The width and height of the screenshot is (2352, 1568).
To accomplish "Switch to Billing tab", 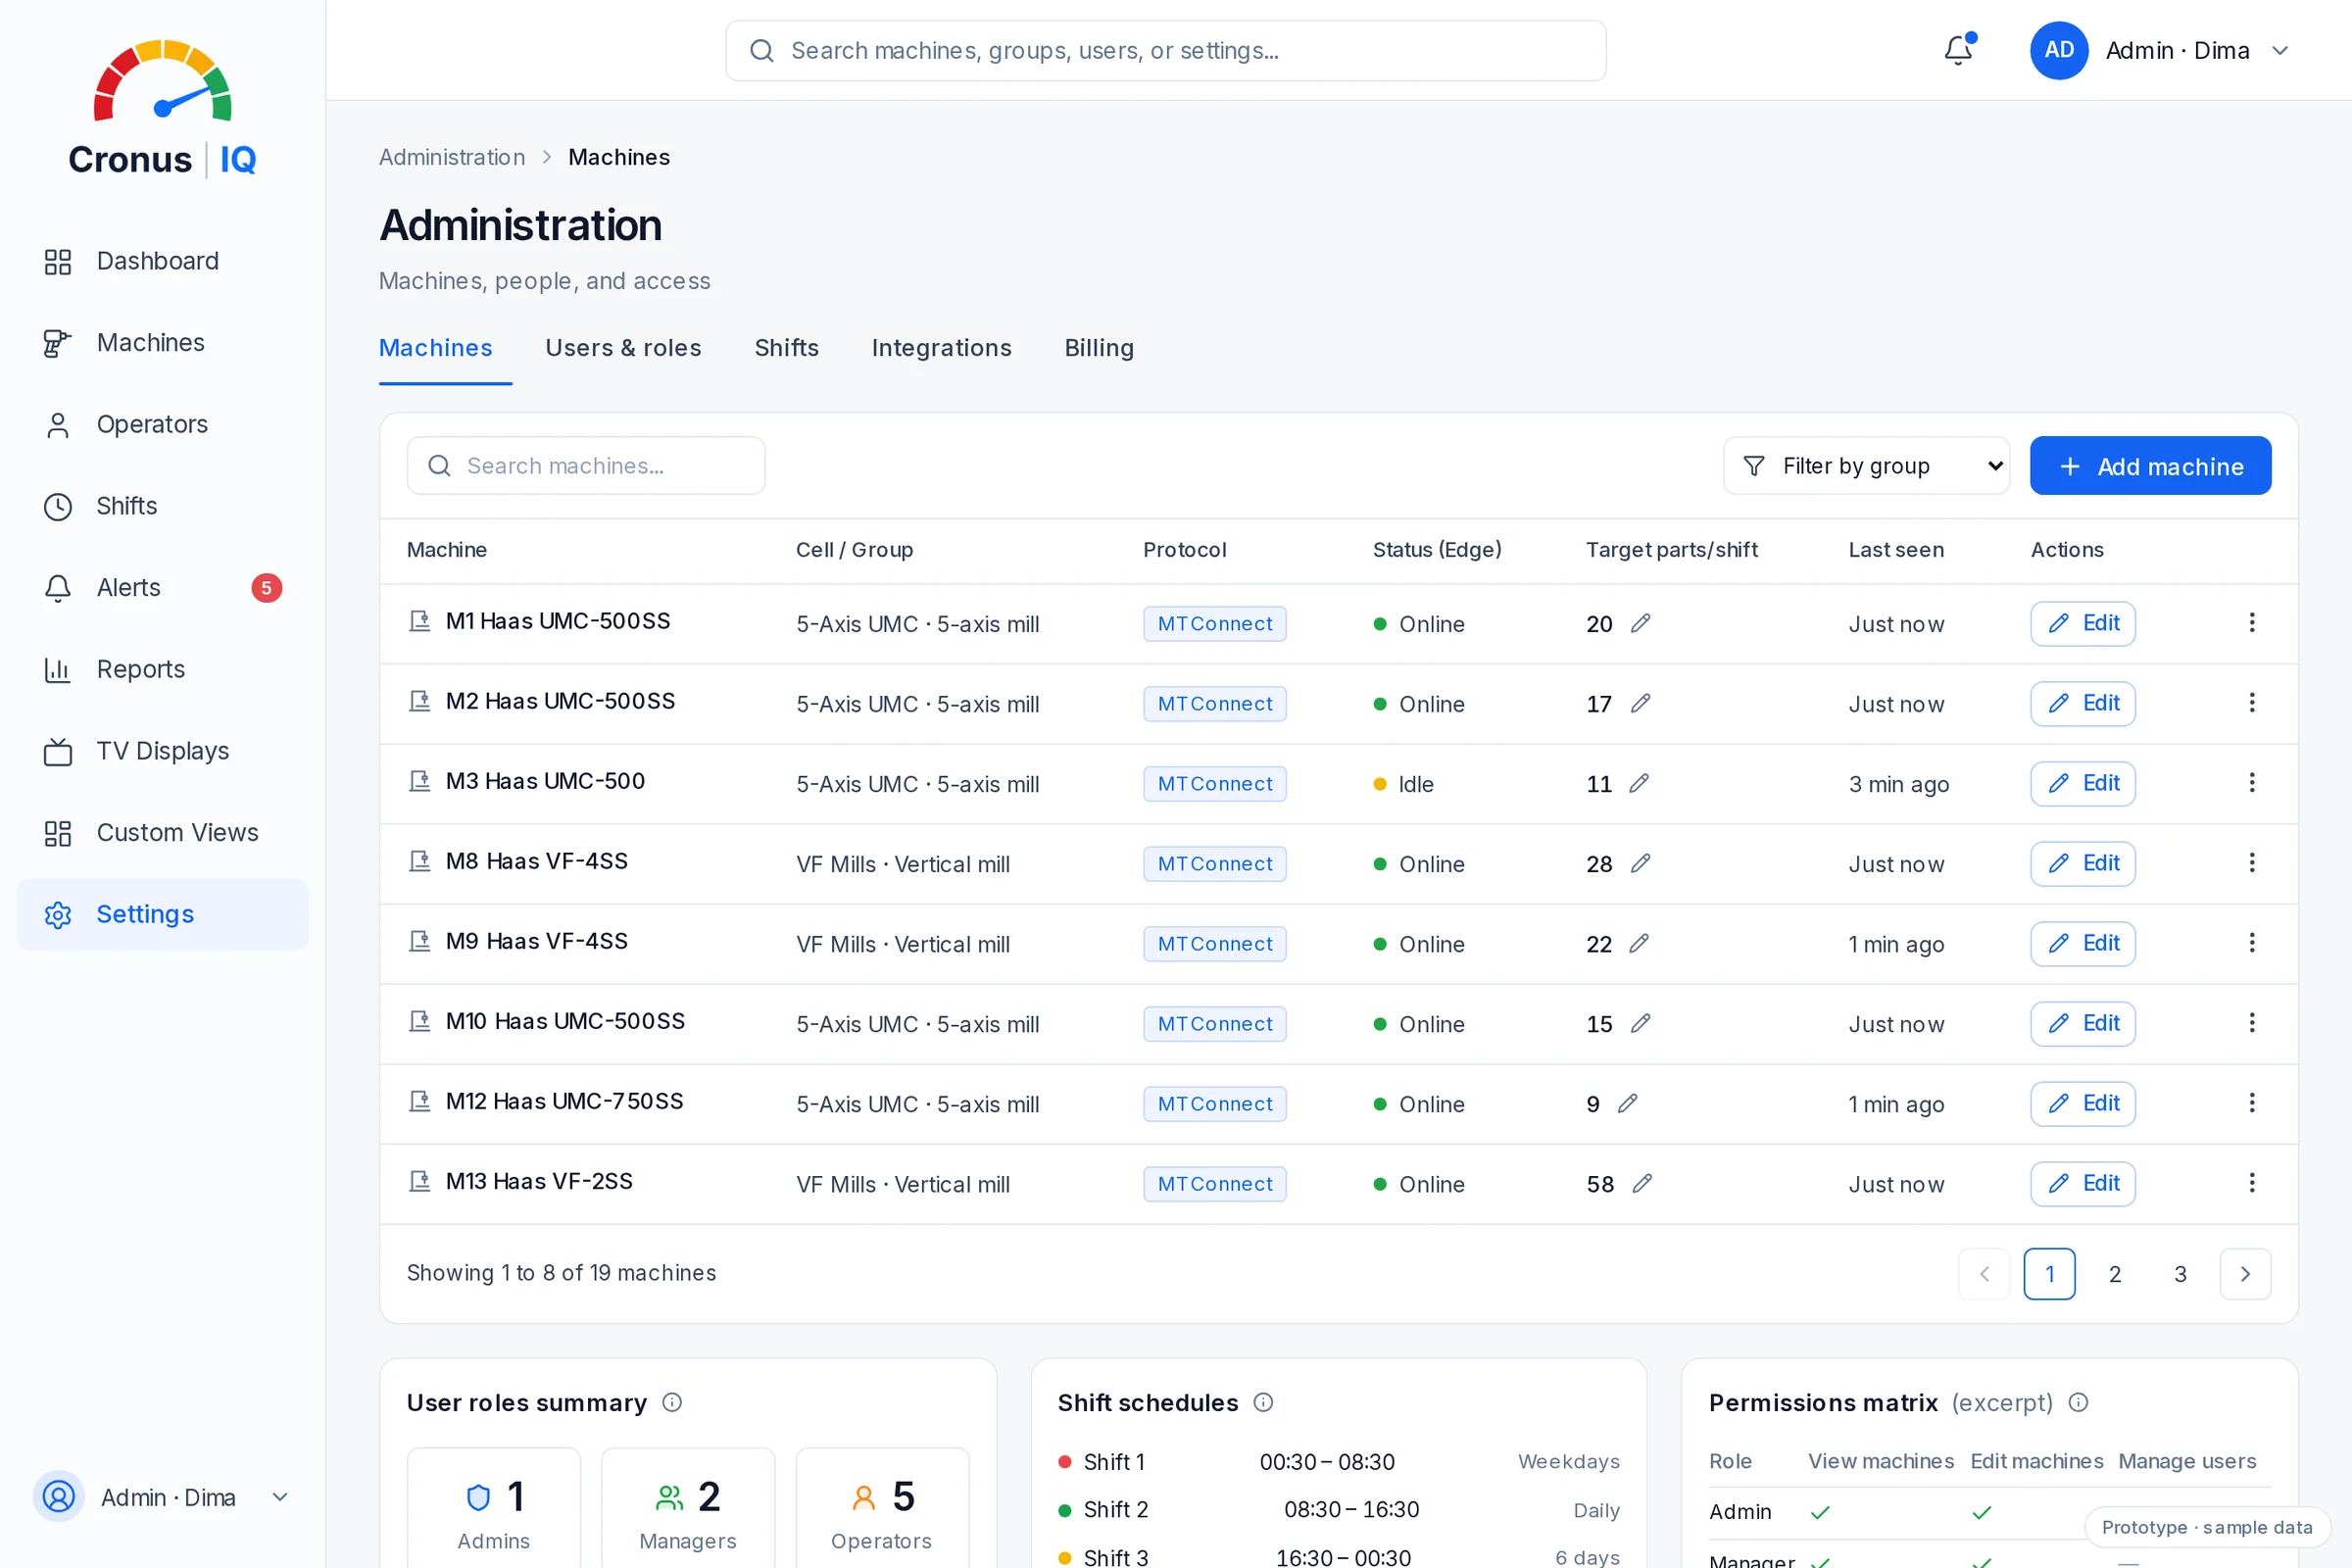I will pyautogui.click(x=1099, y=348).
